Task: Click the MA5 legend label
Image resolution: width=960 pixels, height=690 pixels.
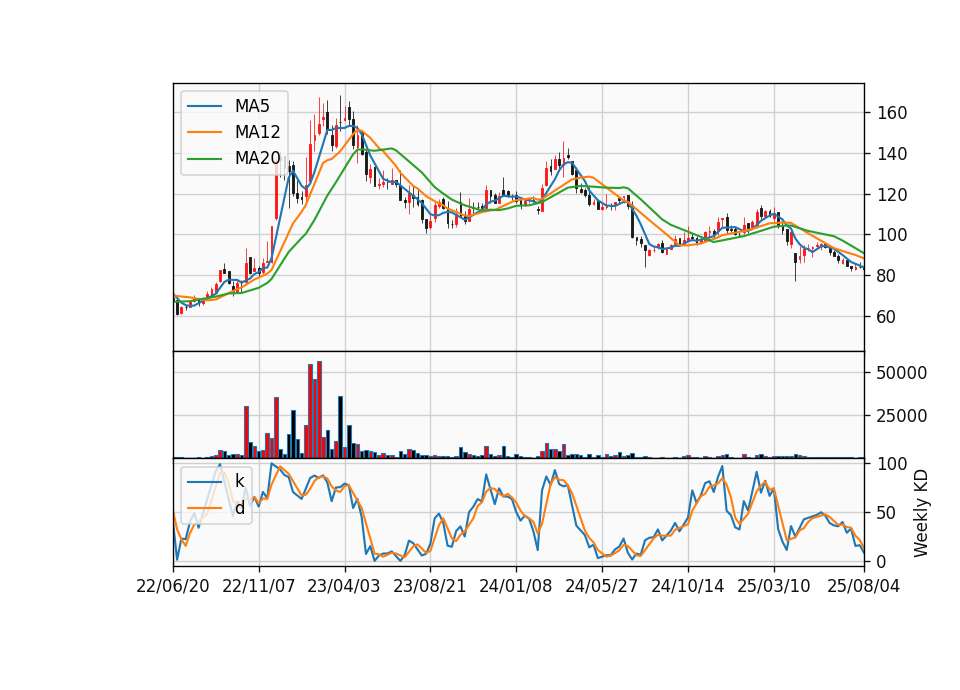Action: 252,106
